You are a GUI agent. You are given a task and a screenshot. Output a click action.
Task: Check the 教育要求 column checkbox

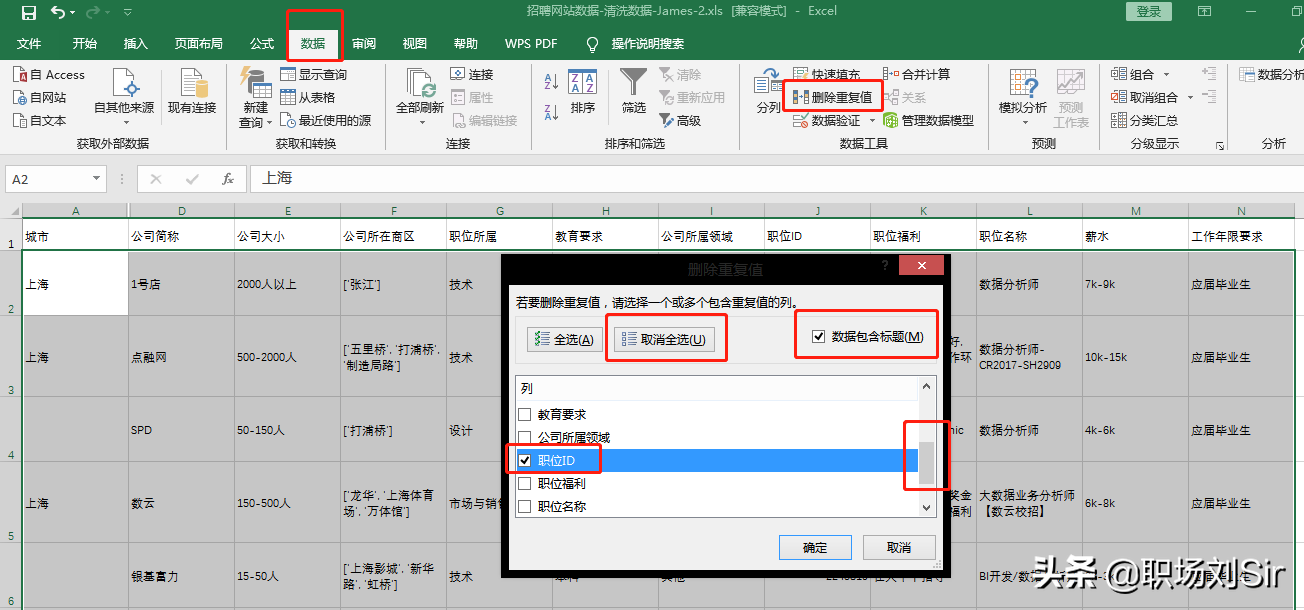coord(524,415)
